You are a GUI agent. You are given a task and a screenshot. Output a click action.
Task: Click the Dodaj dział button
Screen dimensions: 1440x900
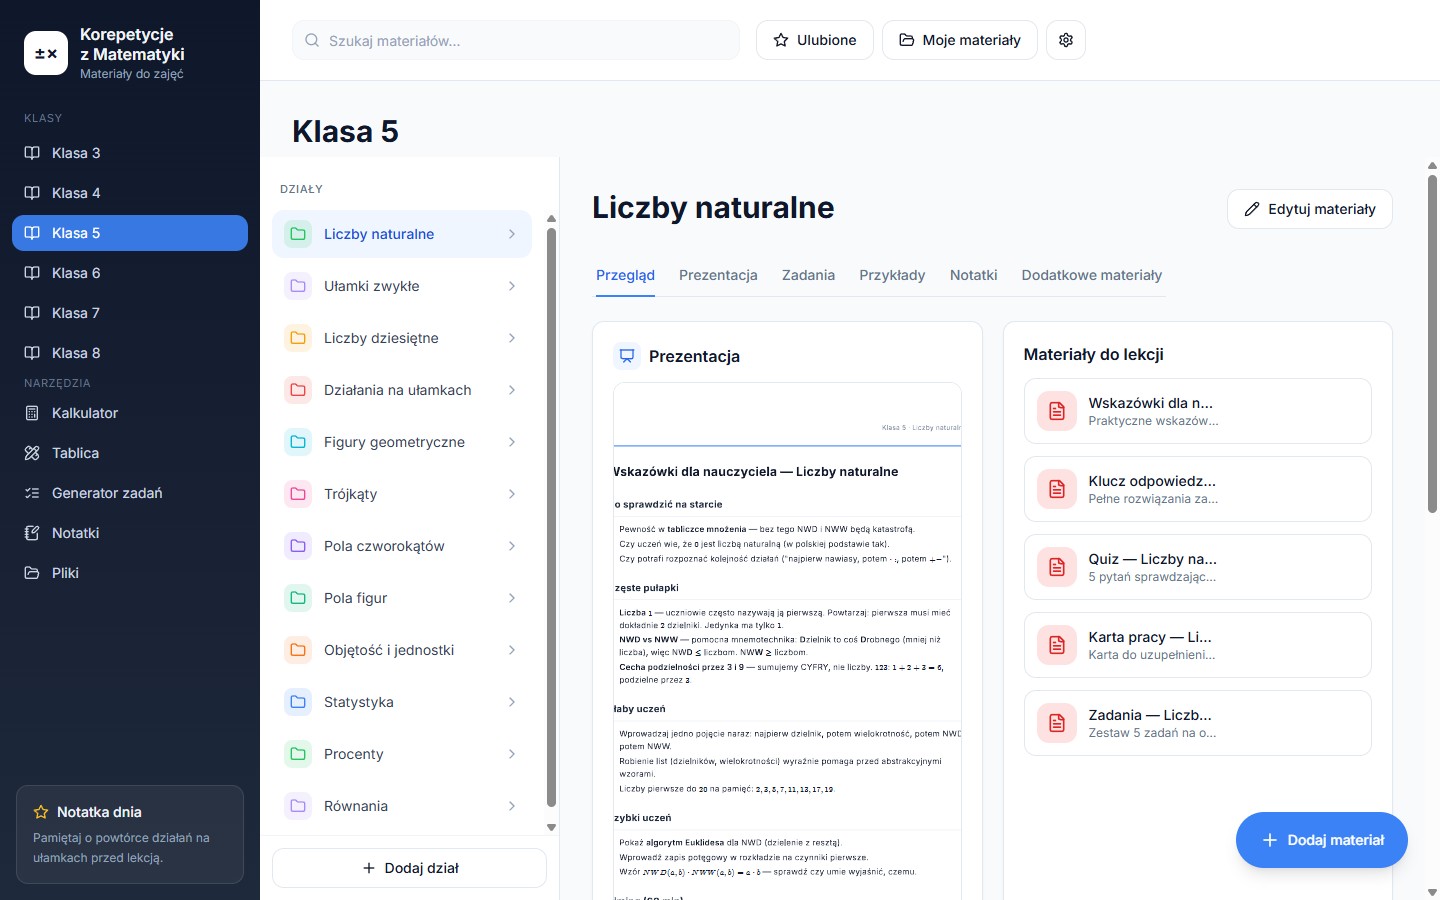[409, 868]
